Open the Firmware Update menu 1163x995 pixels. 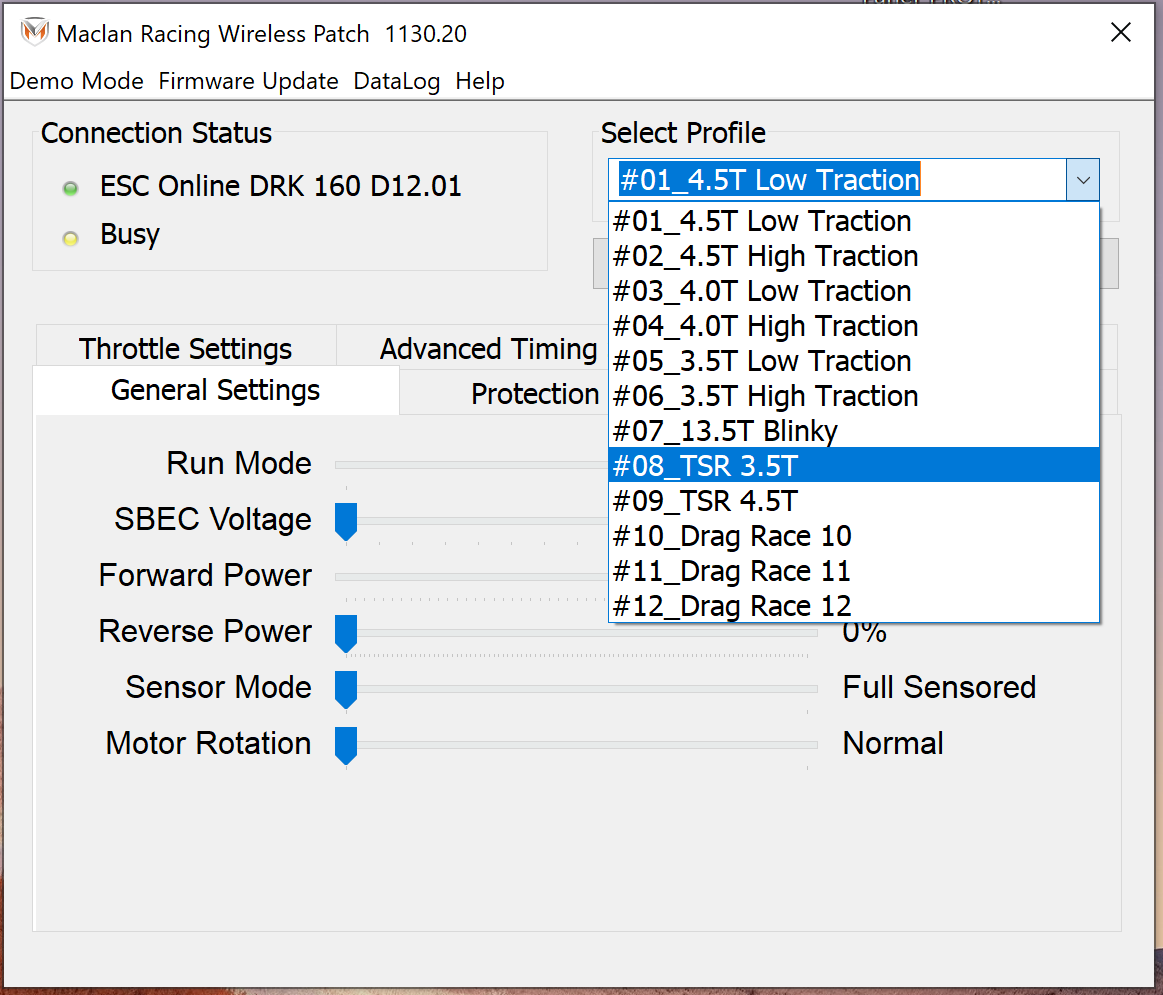click(248, 81)
